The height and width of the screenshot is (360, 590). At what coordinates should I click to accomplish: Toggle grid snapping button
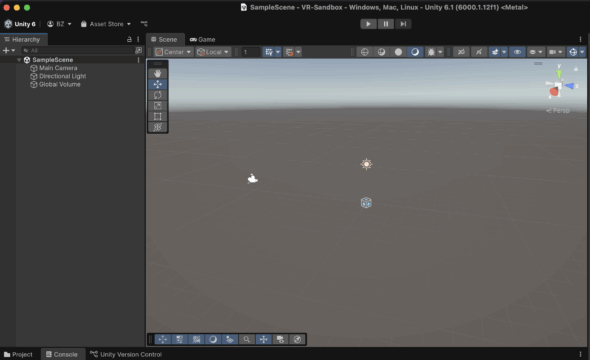pyautogui.click(x=269, y=52)
